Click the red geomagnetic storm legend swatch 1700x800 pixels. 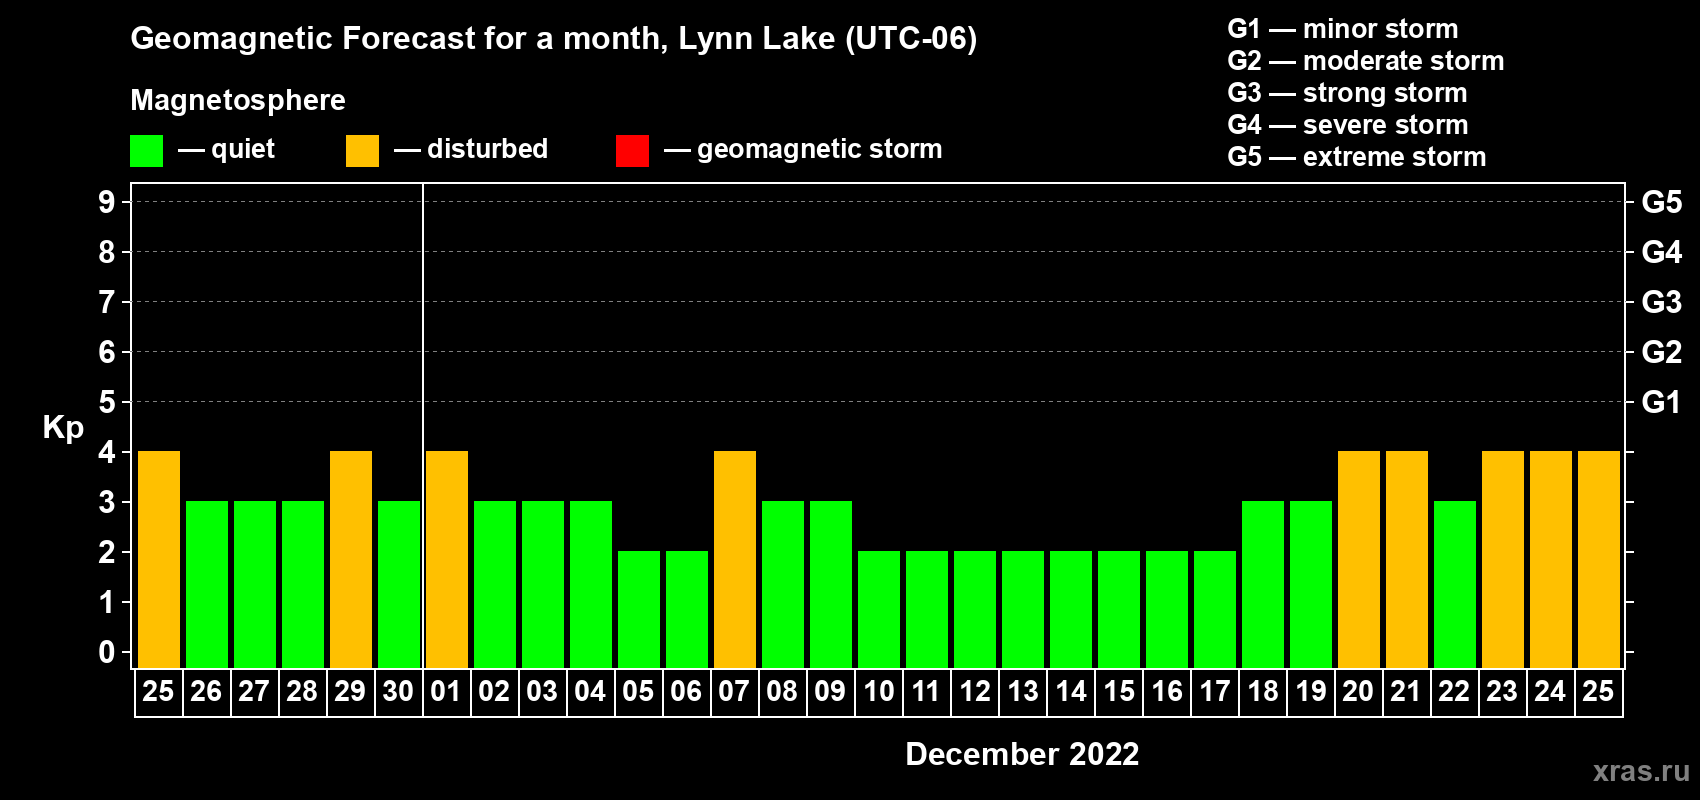632,151
